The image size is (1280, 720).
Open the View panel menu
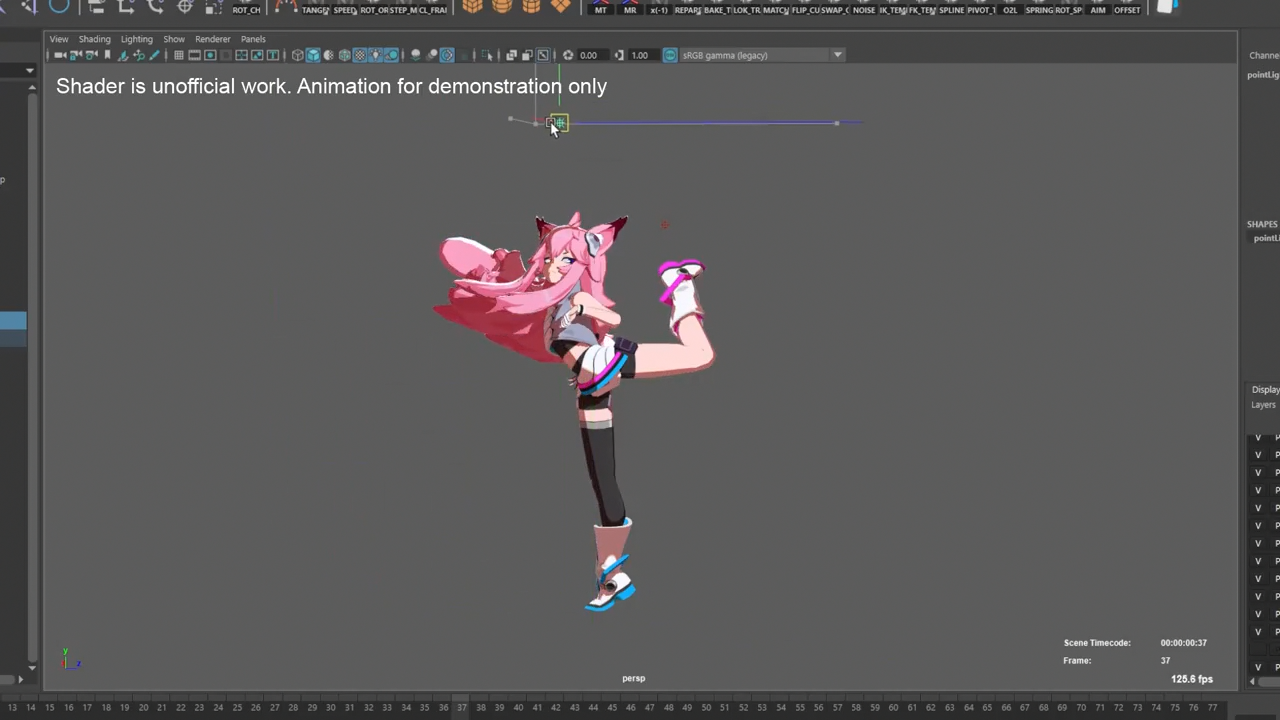[x=59, y=39]
